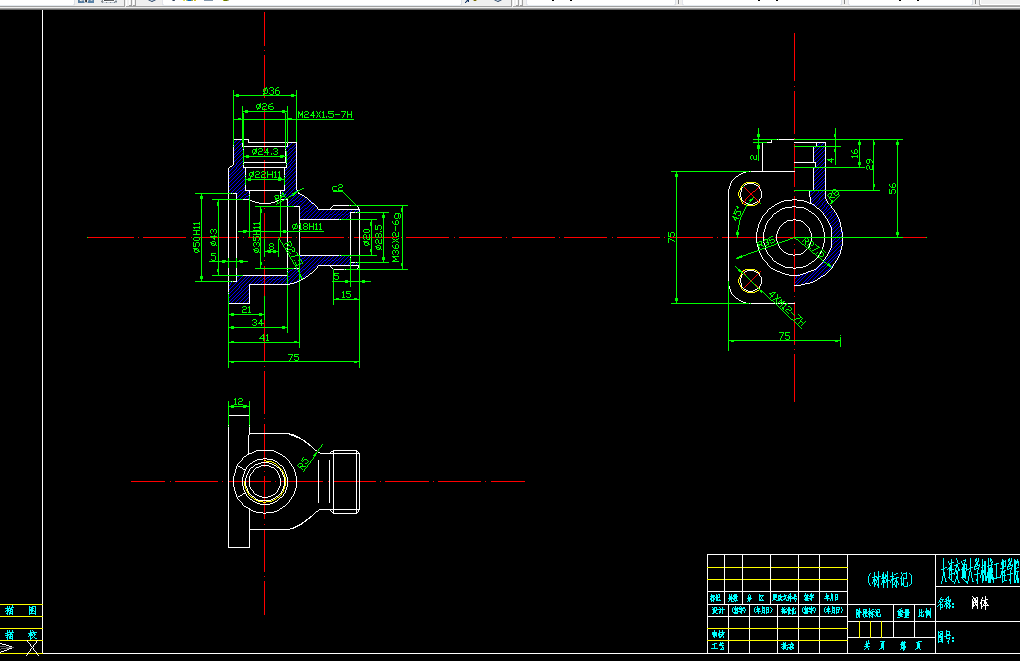Pick the yellow thread circle in top view
Viewport: 1020px width, 661px height.
(x=265, y=481)
